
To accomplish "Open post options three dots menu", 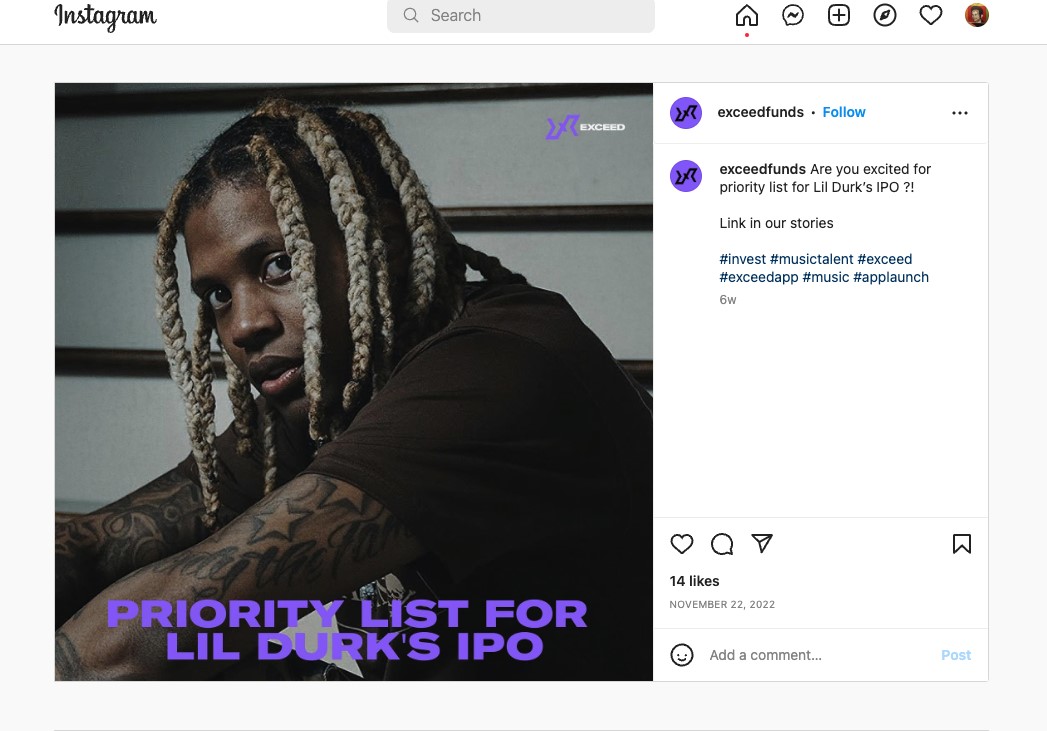I will pos(960,113).
